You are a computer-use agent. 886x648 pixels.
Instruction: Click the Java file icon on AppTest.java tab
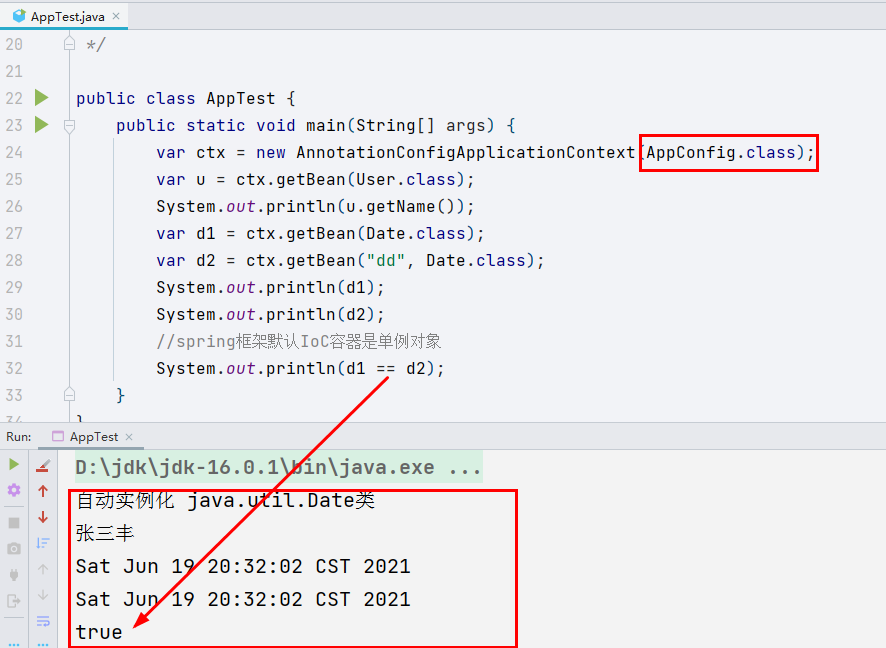click(20, 16)
